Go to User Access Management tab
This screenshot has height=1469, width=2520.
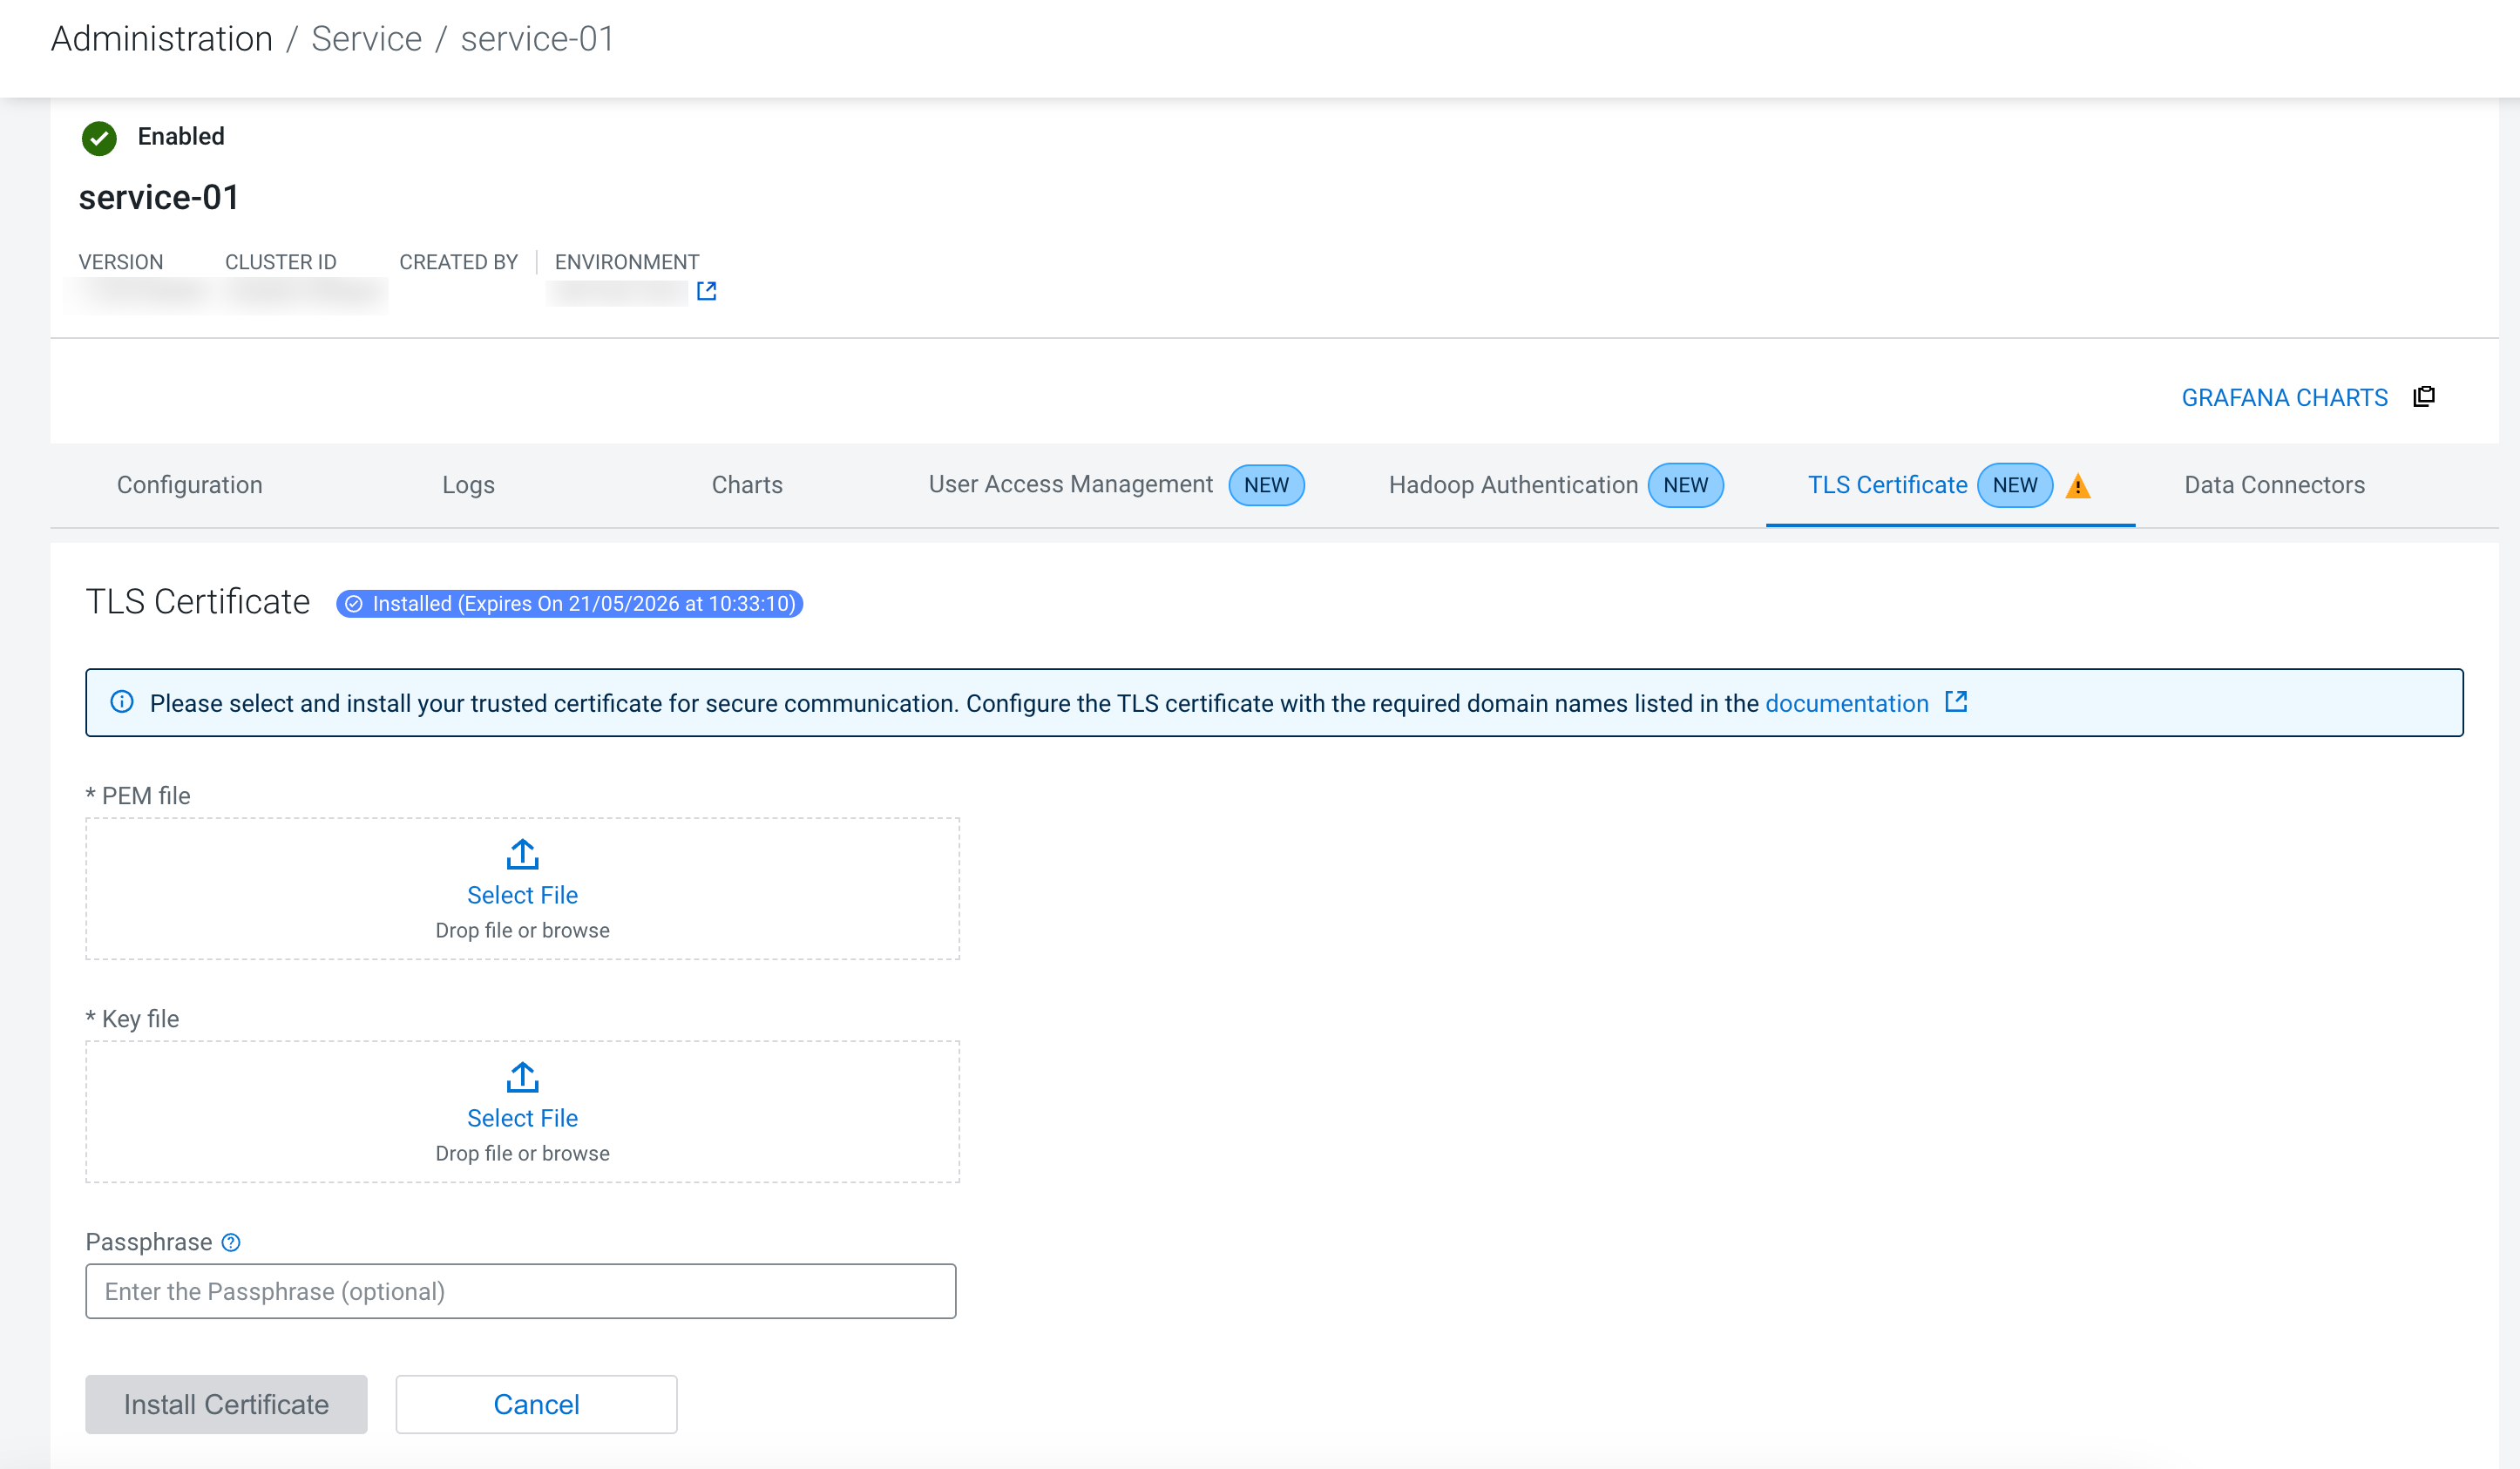point(1070,485)
